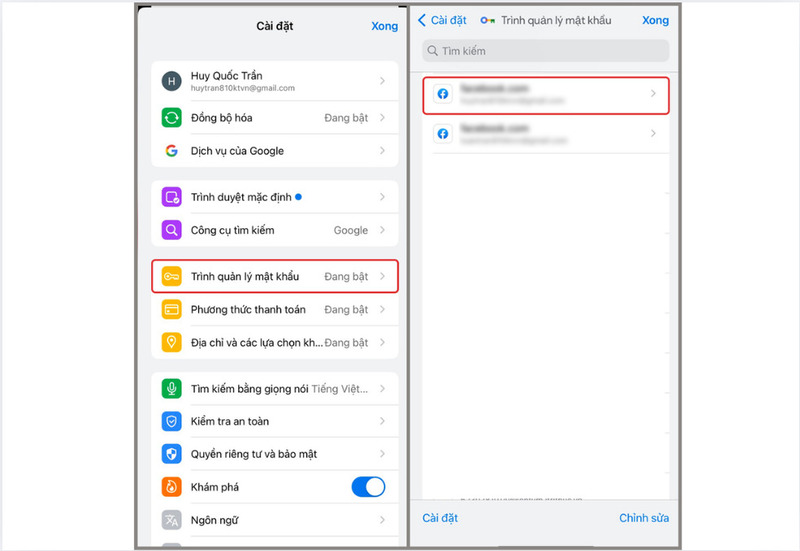Go back via the Cài đặt arrow
Viewport: 800px width, 551px height.
coord(442,20)
